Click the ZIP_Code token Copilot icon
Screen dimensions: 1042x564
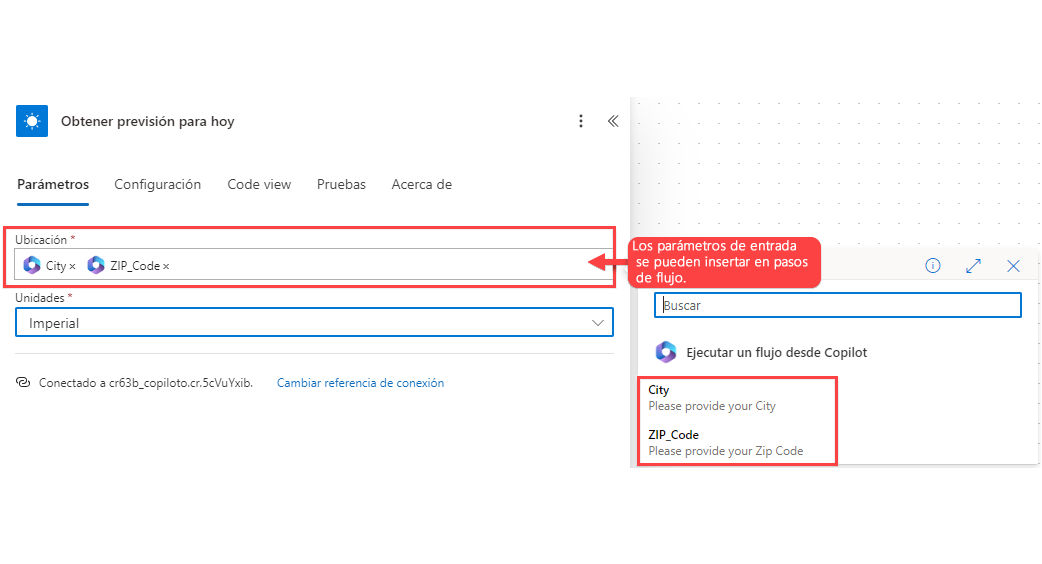pyautogui.click(x=96, y=265)
